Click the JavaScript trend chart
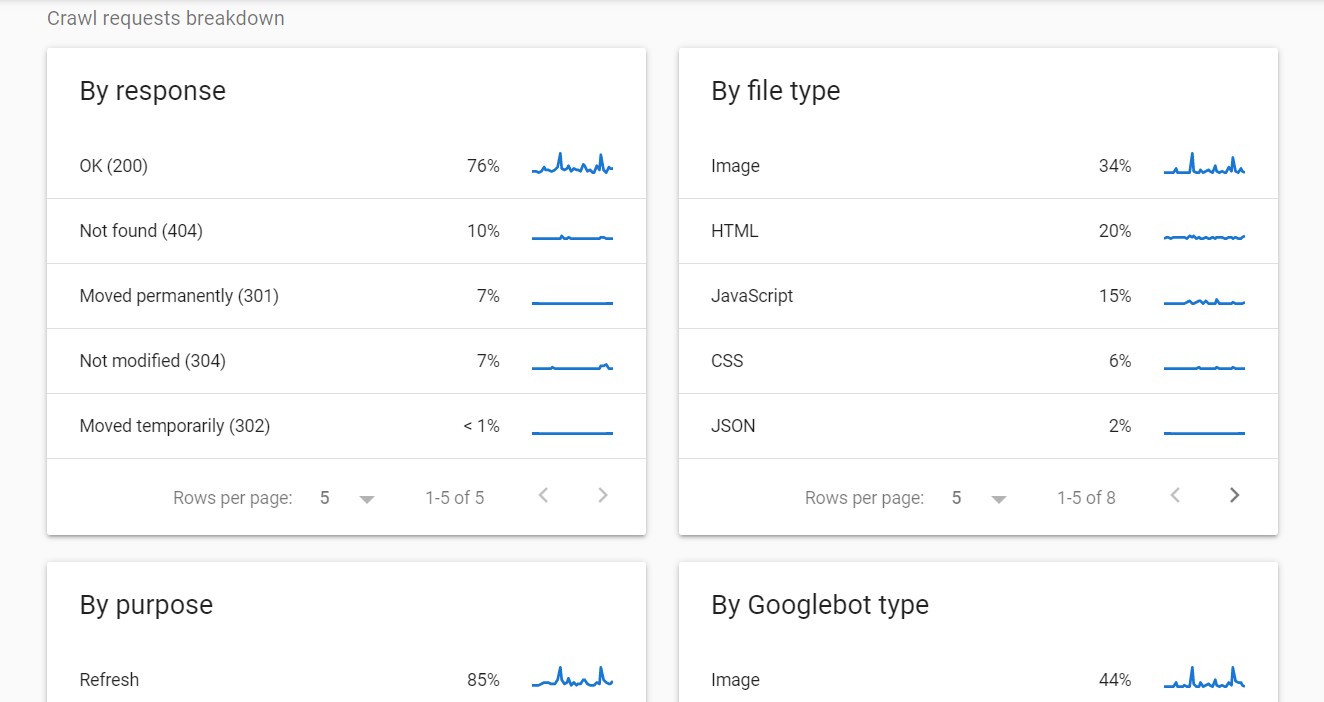 (1204, 296)
